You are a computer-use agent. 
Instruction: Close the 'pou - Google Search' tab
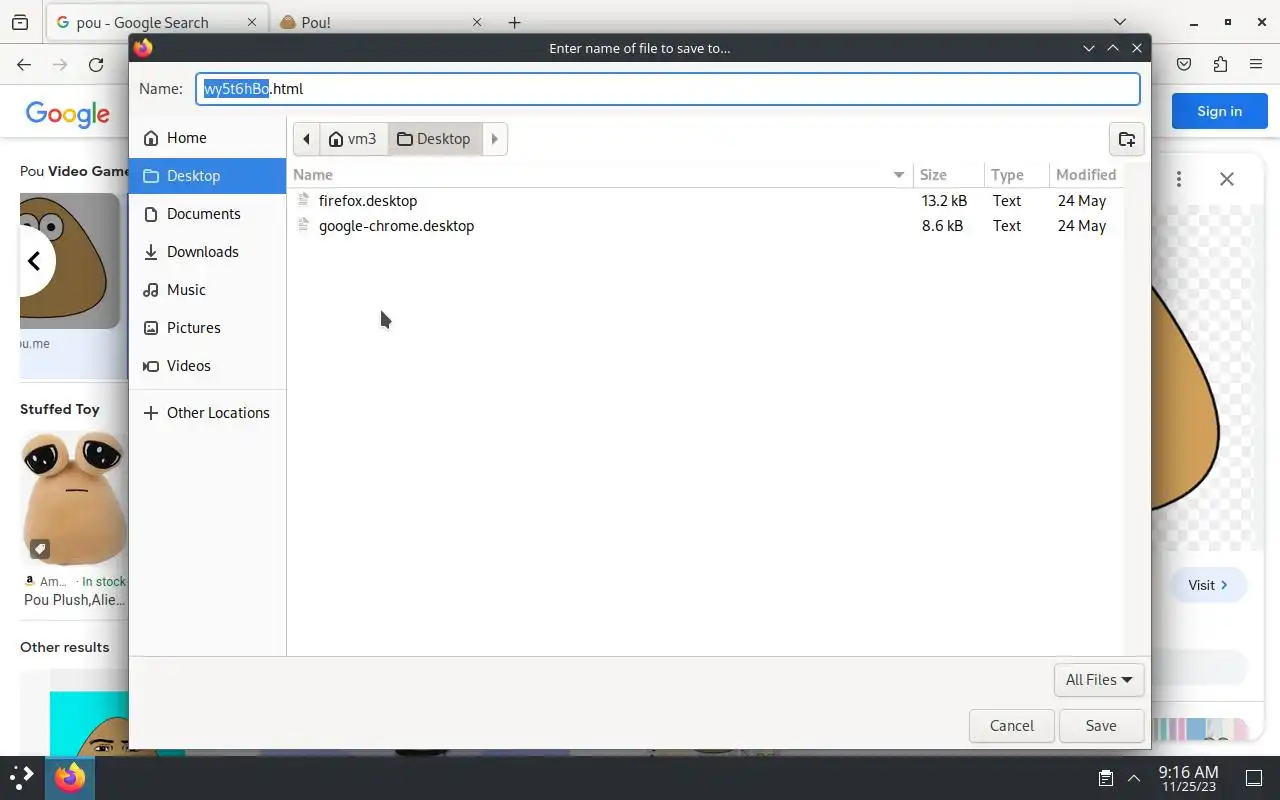click(251, 22)
